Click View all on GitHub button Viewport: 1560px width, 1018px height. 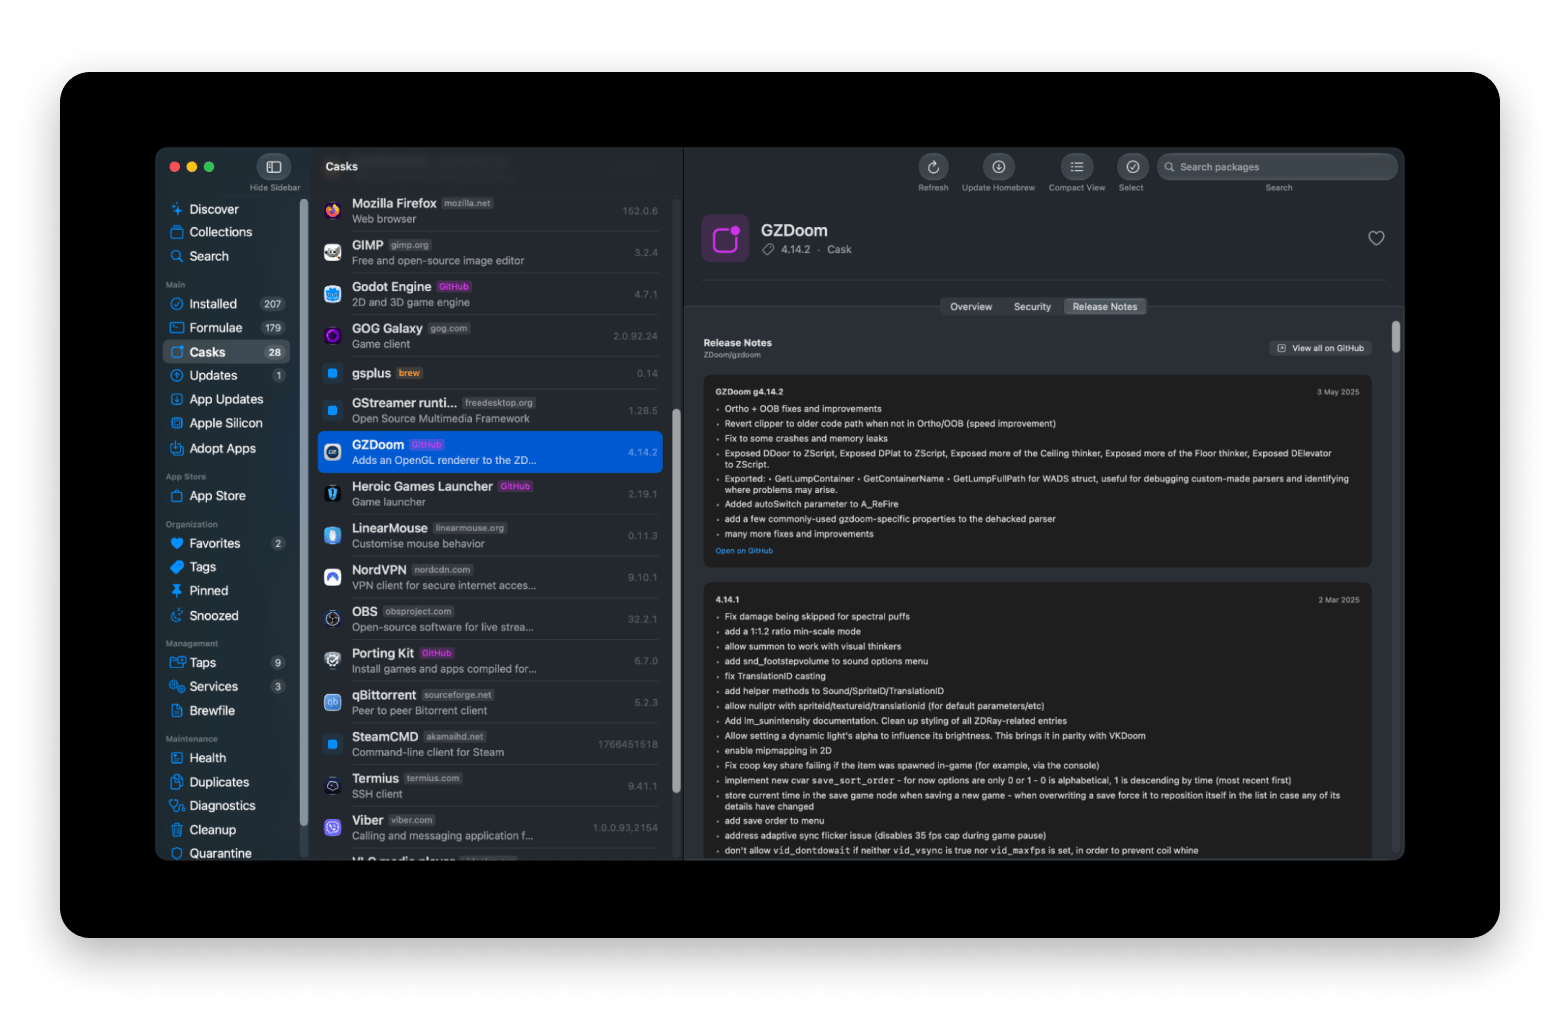1320,348
